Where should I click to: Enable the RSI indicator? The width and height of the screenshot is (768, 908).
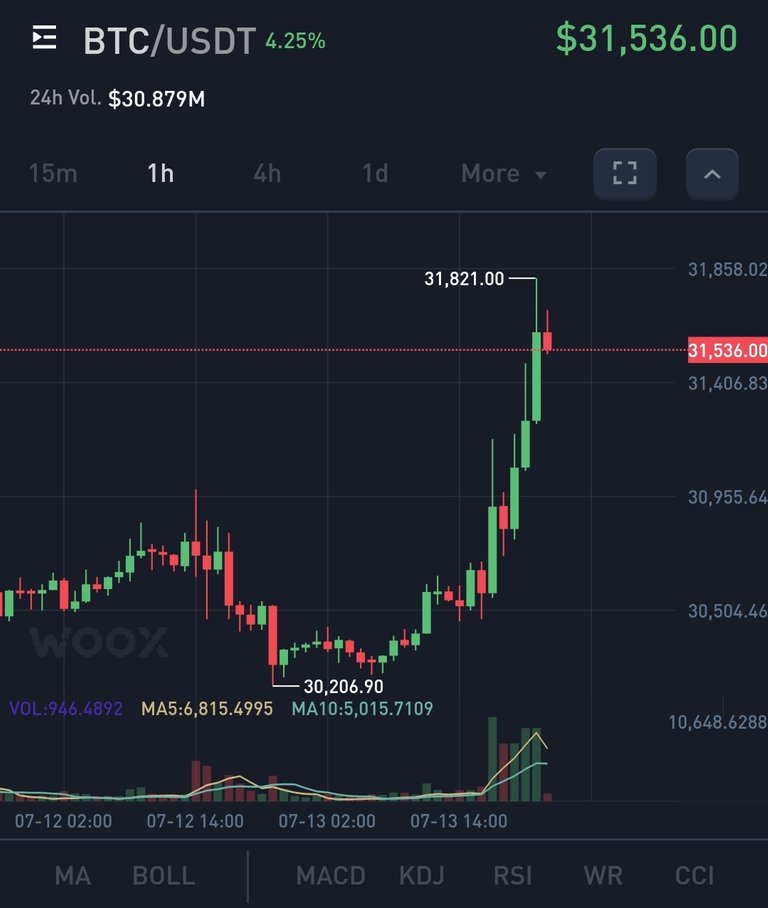513,876
